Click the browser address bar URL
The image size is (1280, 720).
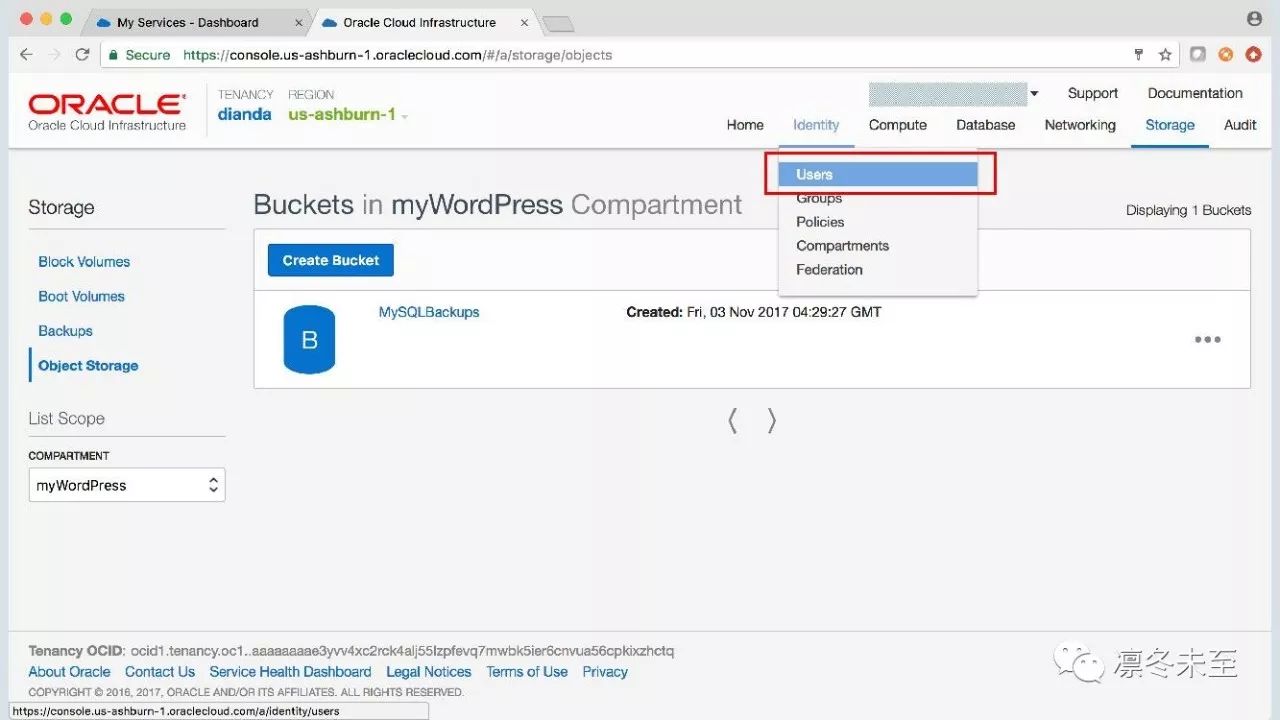click(x=398, y=55)
